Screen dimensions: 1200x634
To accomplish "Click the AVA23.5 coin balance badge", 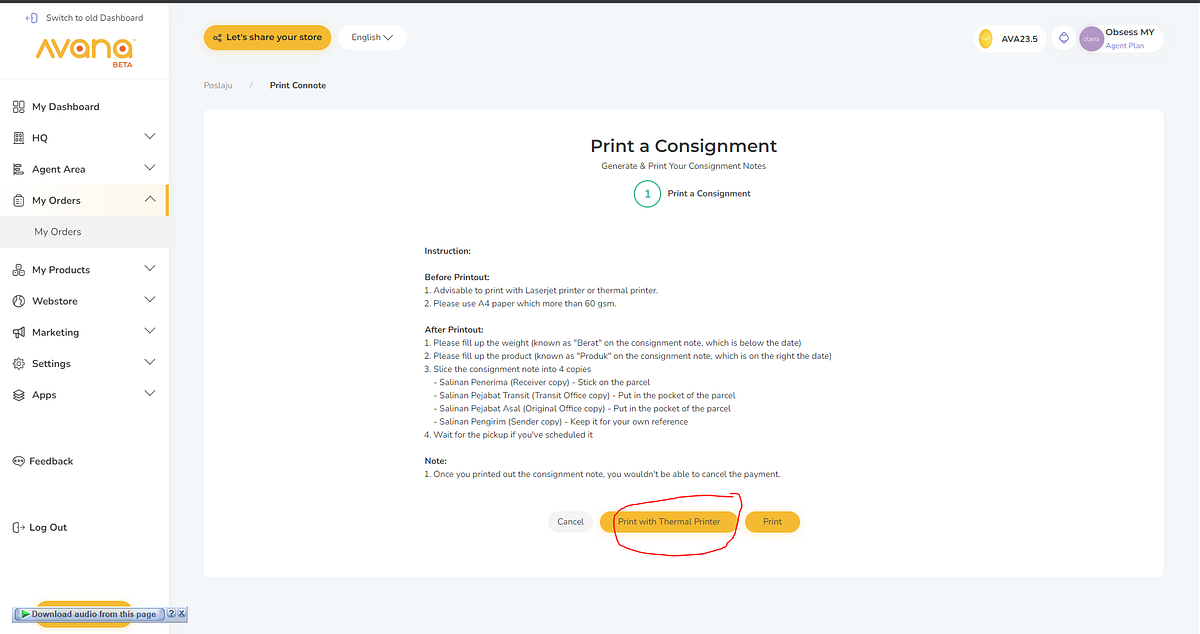I will 1010,37.
